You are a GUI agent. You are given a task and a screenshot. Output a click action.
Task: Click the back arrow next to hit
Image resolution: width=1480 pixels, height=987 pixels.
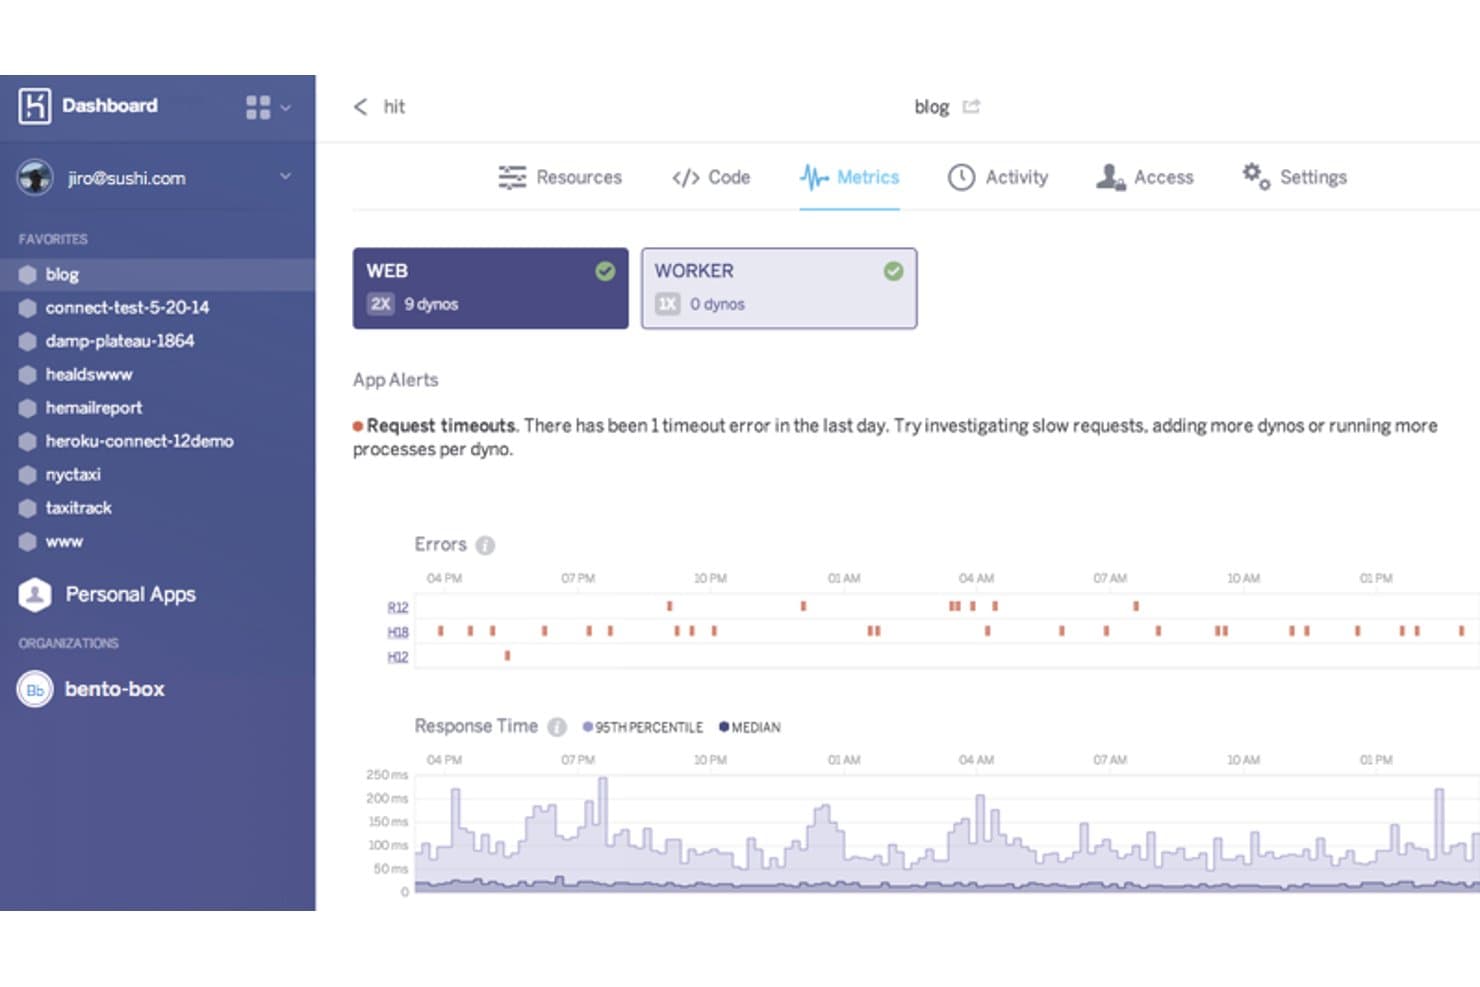click(361, 107)
